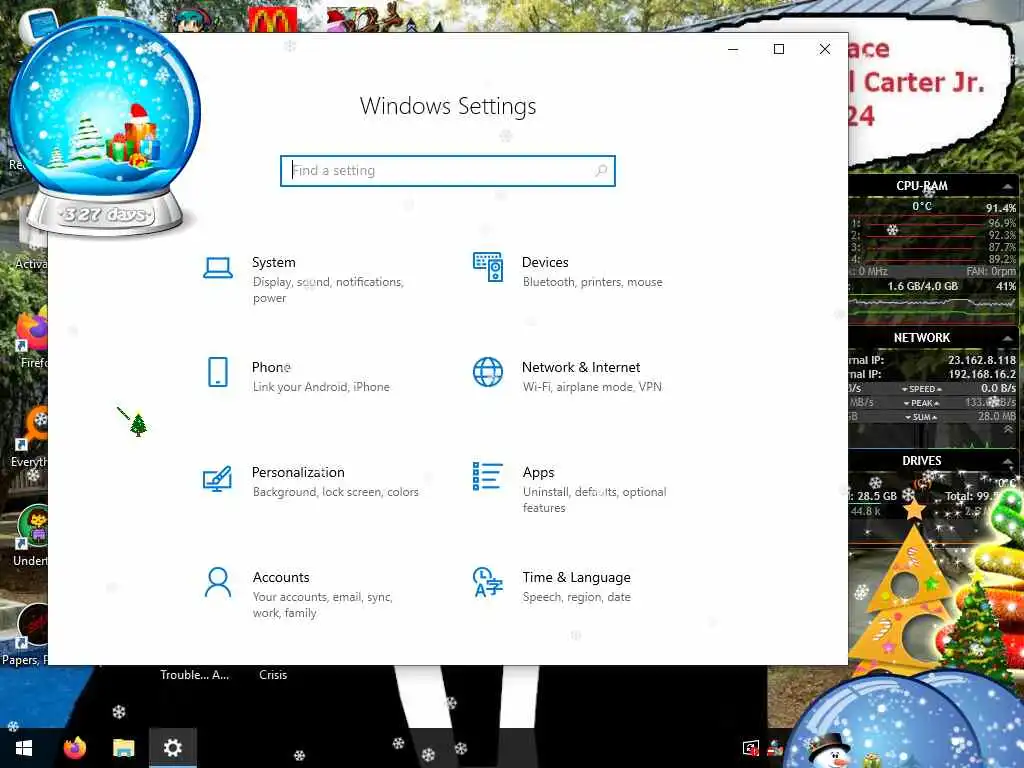Click the Settings gear taskbar button
1024x768 pixels.
tap(172, 748)
